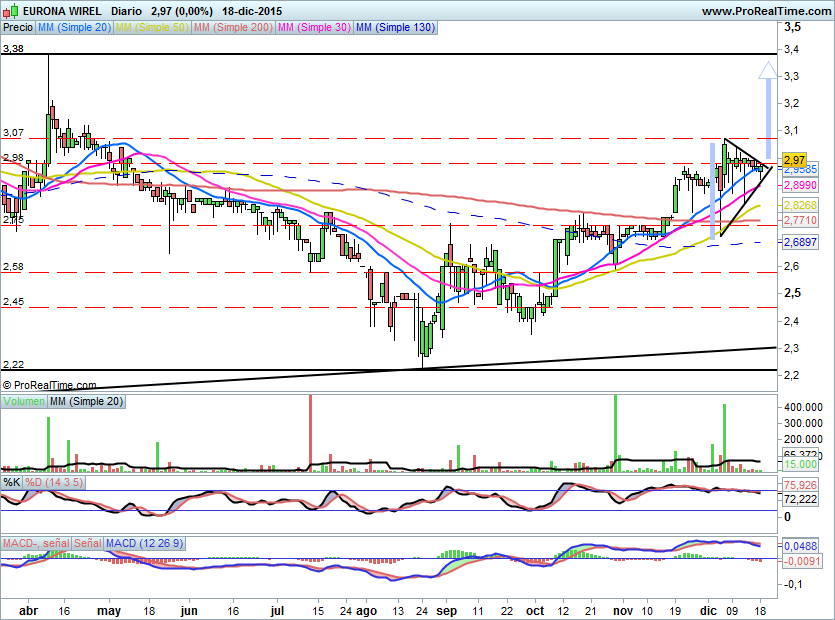Click the yellow 2,8268 moving average tag
Screen dimensions: 835x620
click(800, 205)
